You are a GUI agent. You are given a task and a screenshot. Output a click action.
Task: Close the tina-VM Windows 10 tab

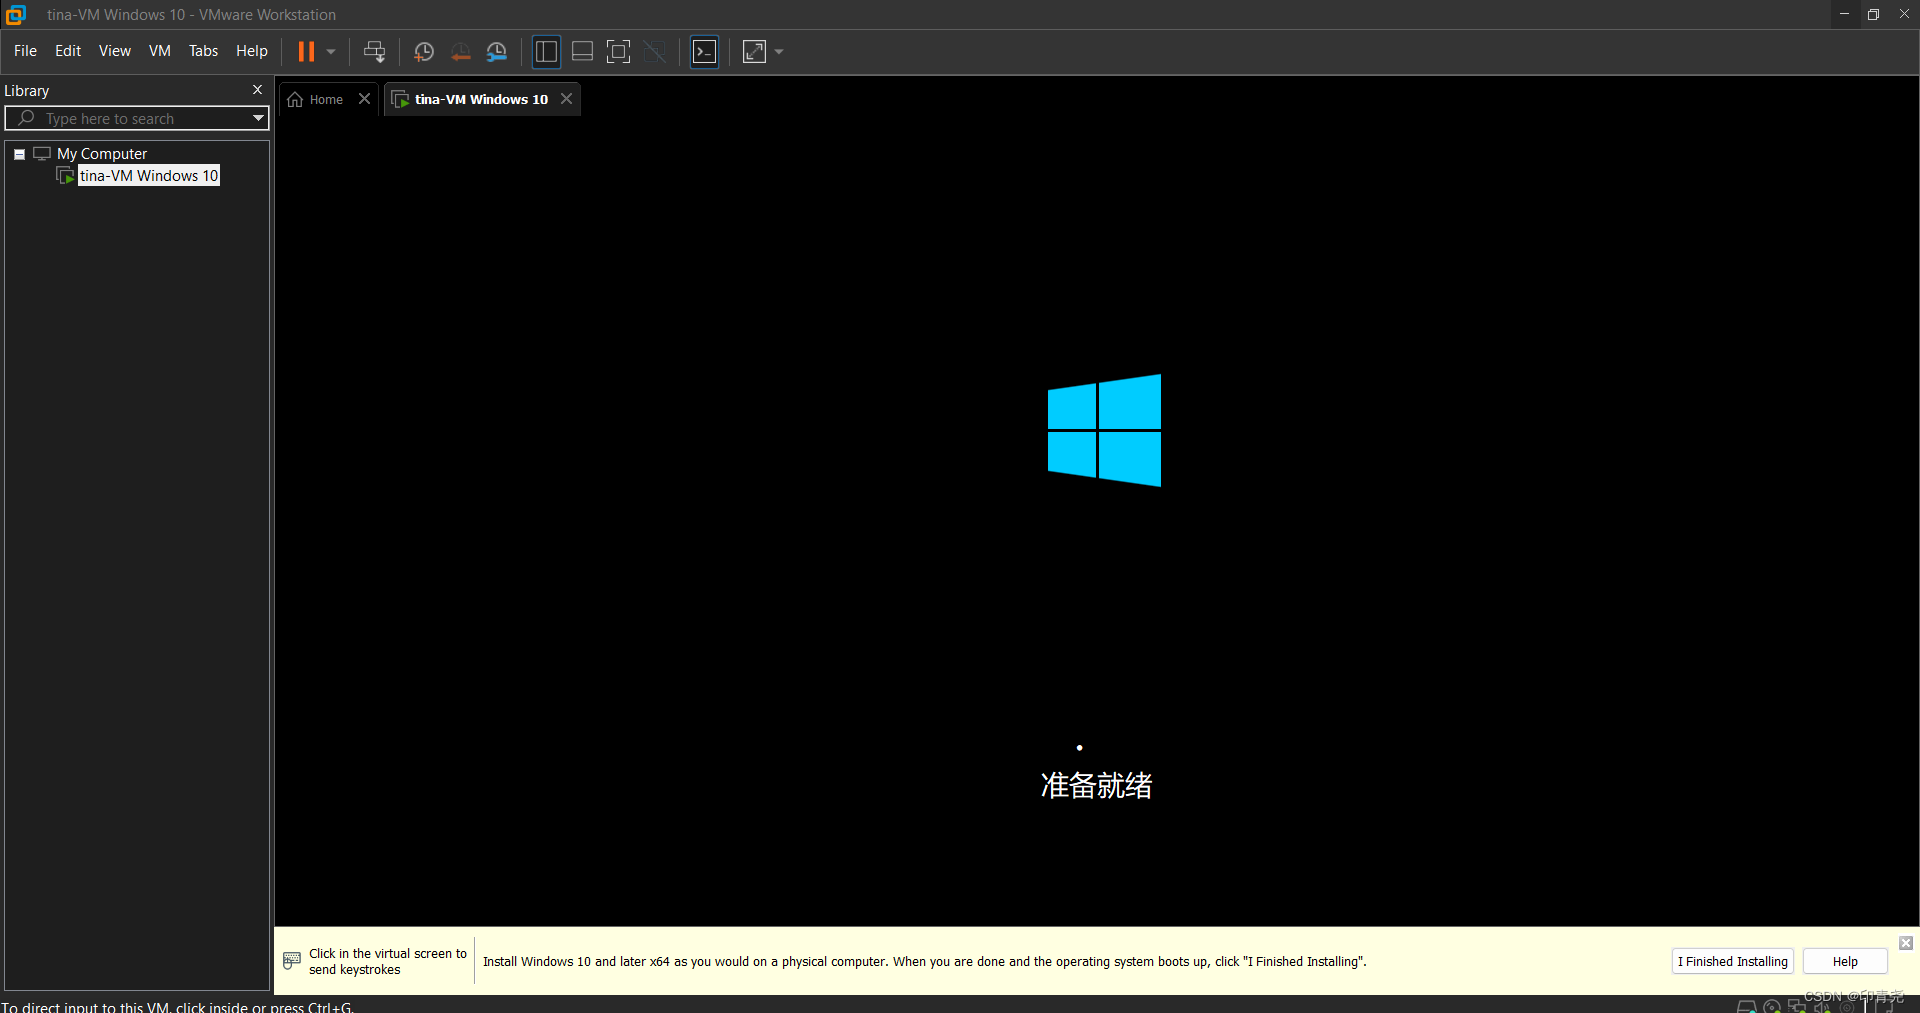(566, 98)
